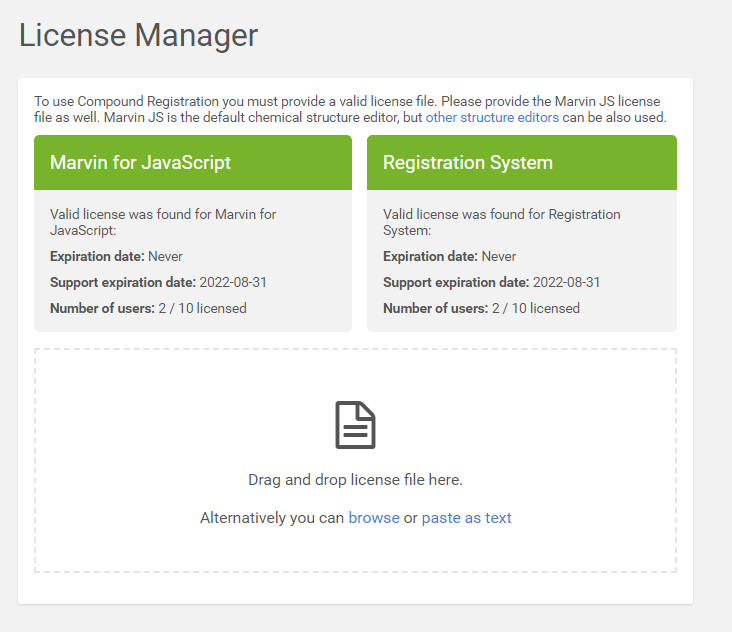
Task: Click 'Drag and drop license file here' text
Action: pyautogui.click(x=355, y=480)
